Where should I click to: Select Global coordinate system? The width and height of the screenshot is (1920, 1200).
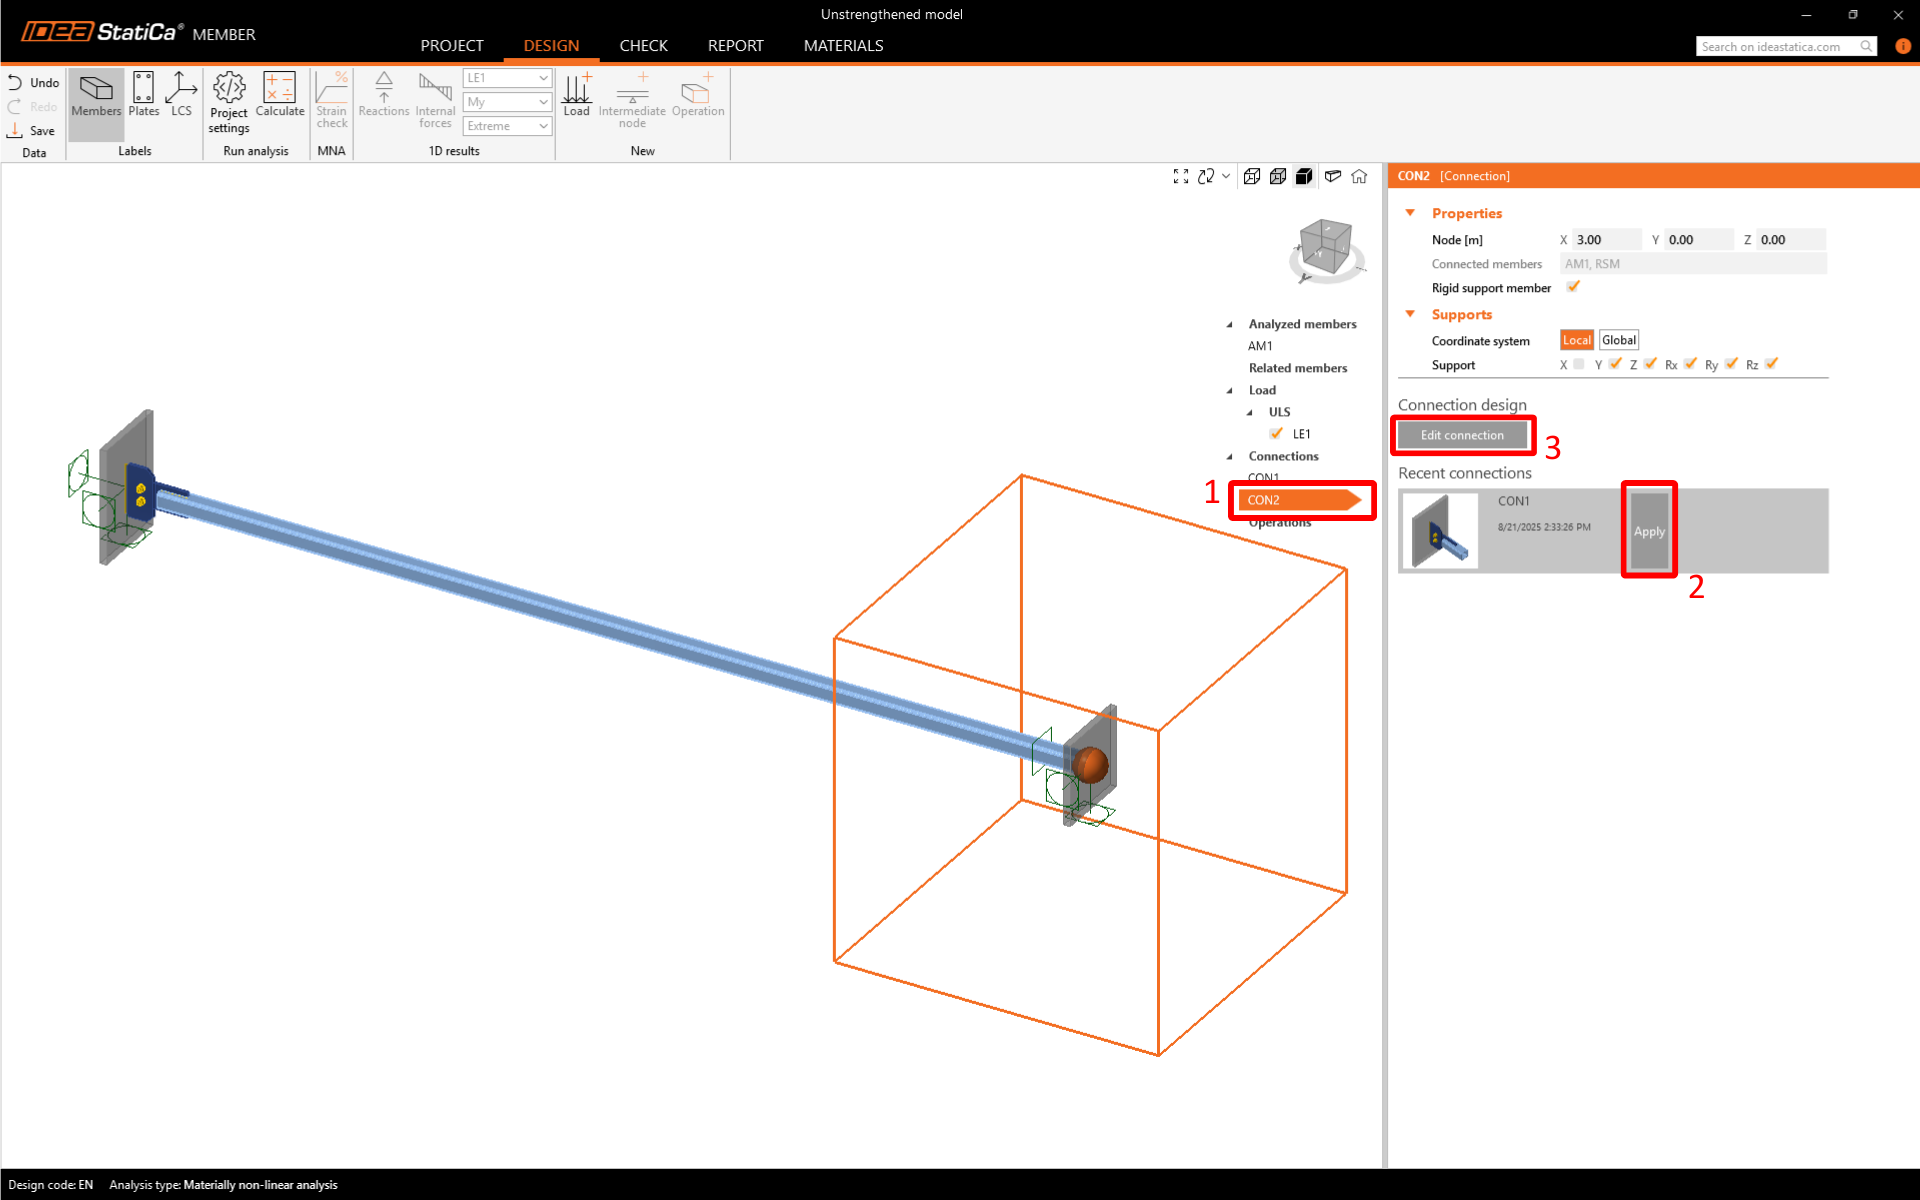tap(1618, 340)
